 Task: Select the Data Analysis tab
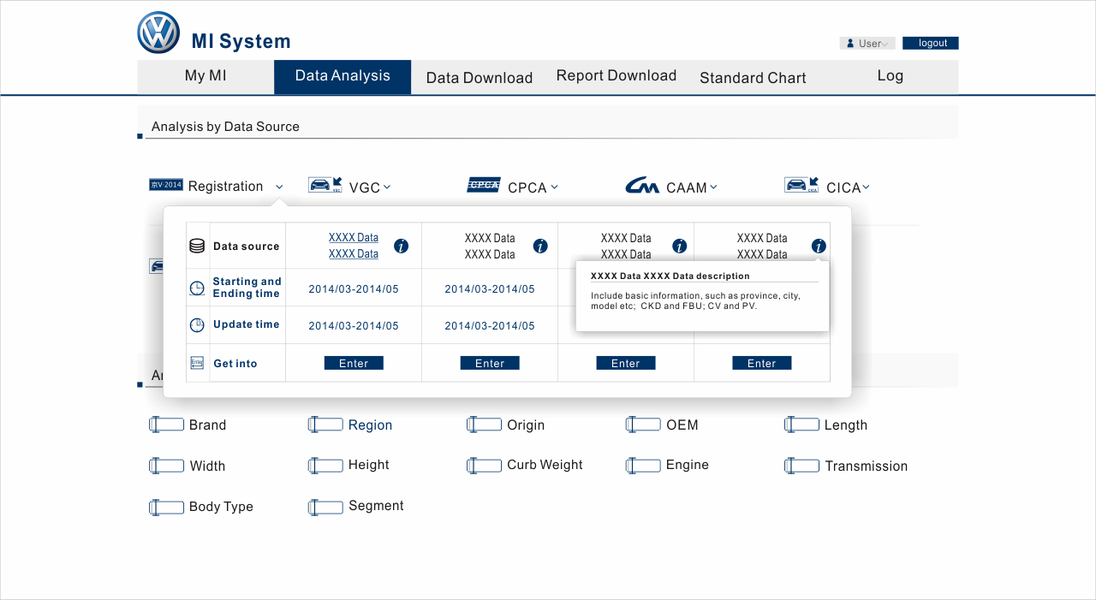coord(342,76)
